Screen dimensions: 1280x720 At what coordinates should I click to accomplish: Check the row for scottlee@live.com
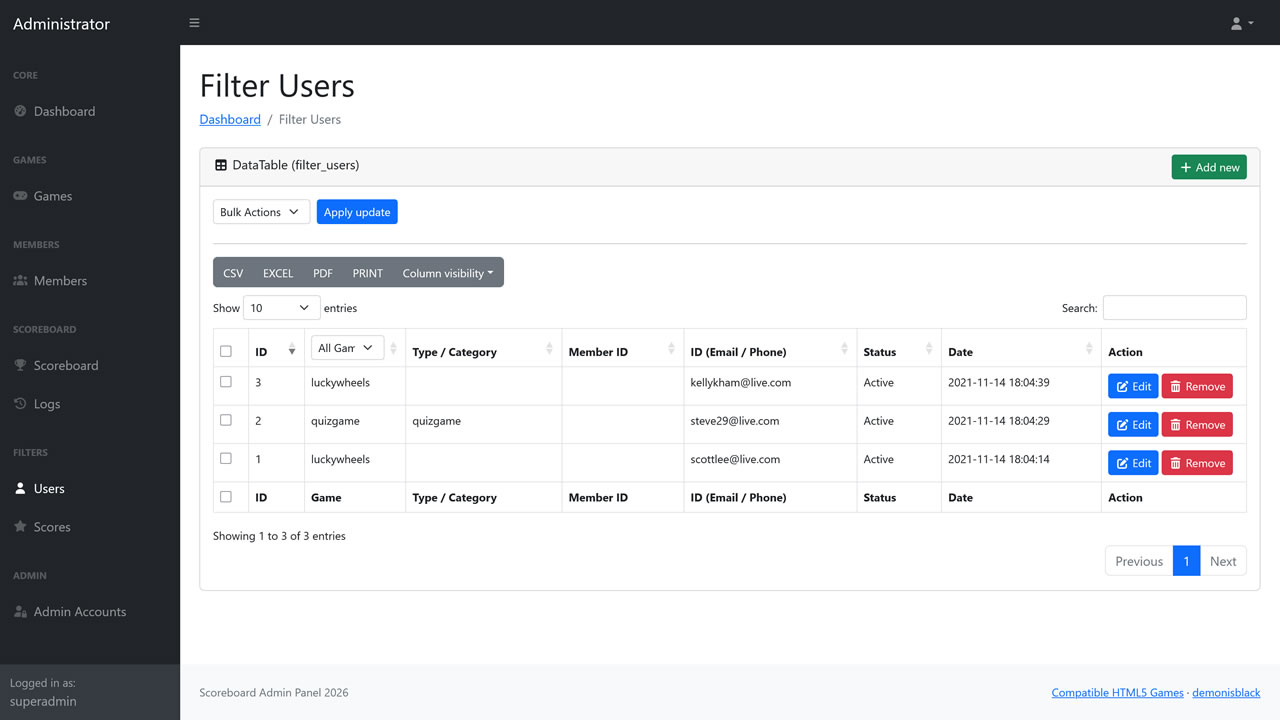[x=226, y=458]
